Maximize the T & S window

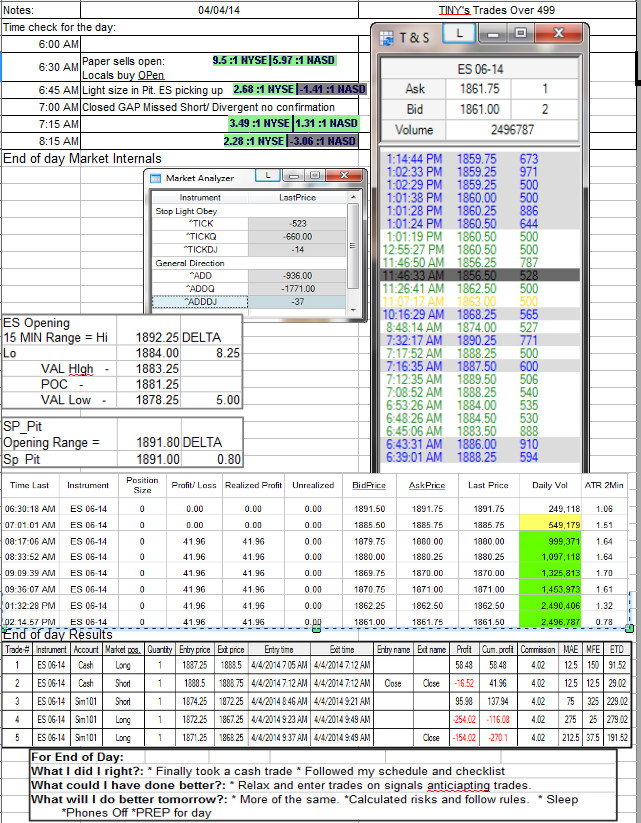(x=520, y=34)
